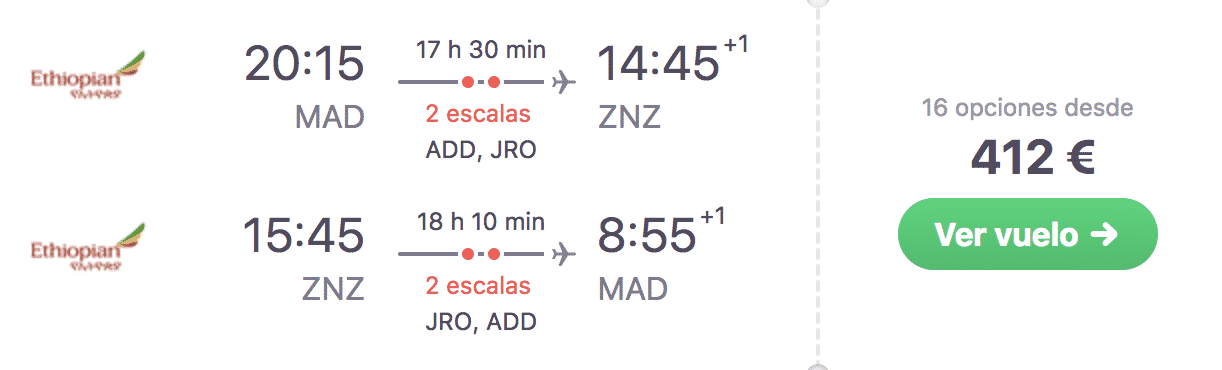Click the JRO, ADD stopover airports text
Screen dimensions: 1222x370
click(x=478, y=322)
